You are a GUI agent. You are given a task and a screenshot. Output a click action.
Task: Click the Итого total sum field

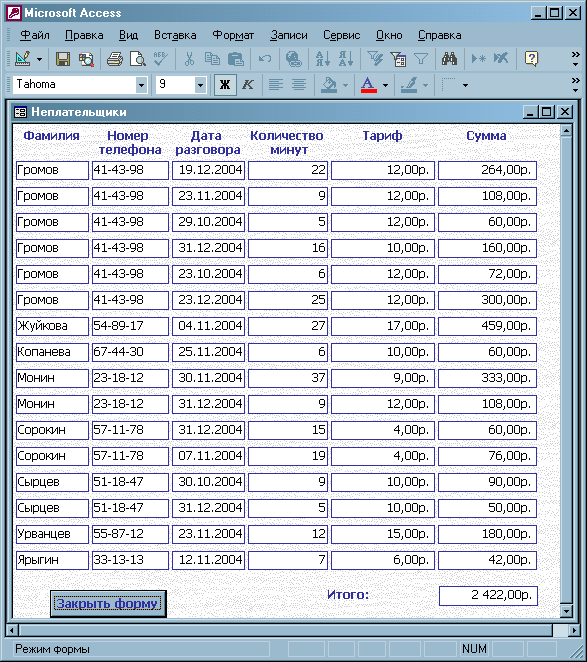coord(488,595)
